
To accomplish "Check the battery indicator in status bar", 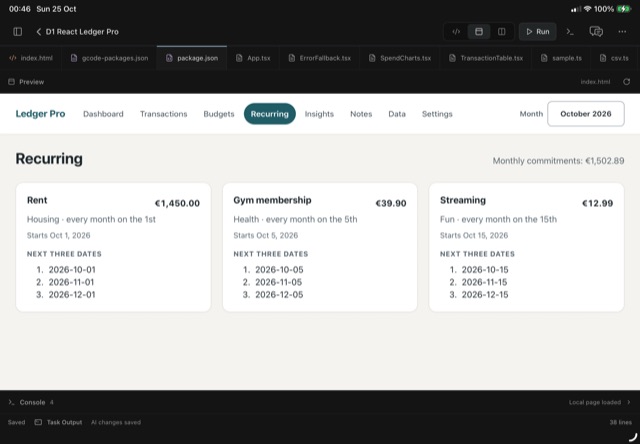I will pyautogui.click(x=624, y=9).
